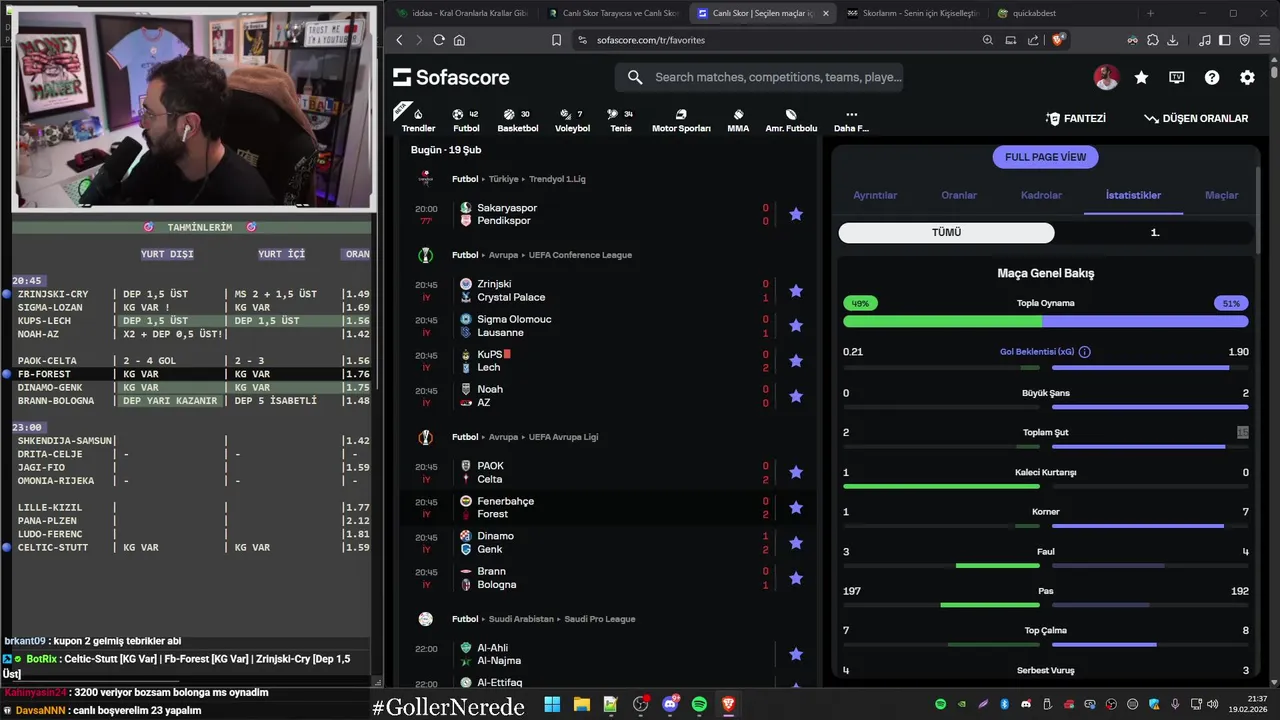Bookmark this page in address bar
The width and height of the screenshot is (1280, 720).
coord(556,40)
